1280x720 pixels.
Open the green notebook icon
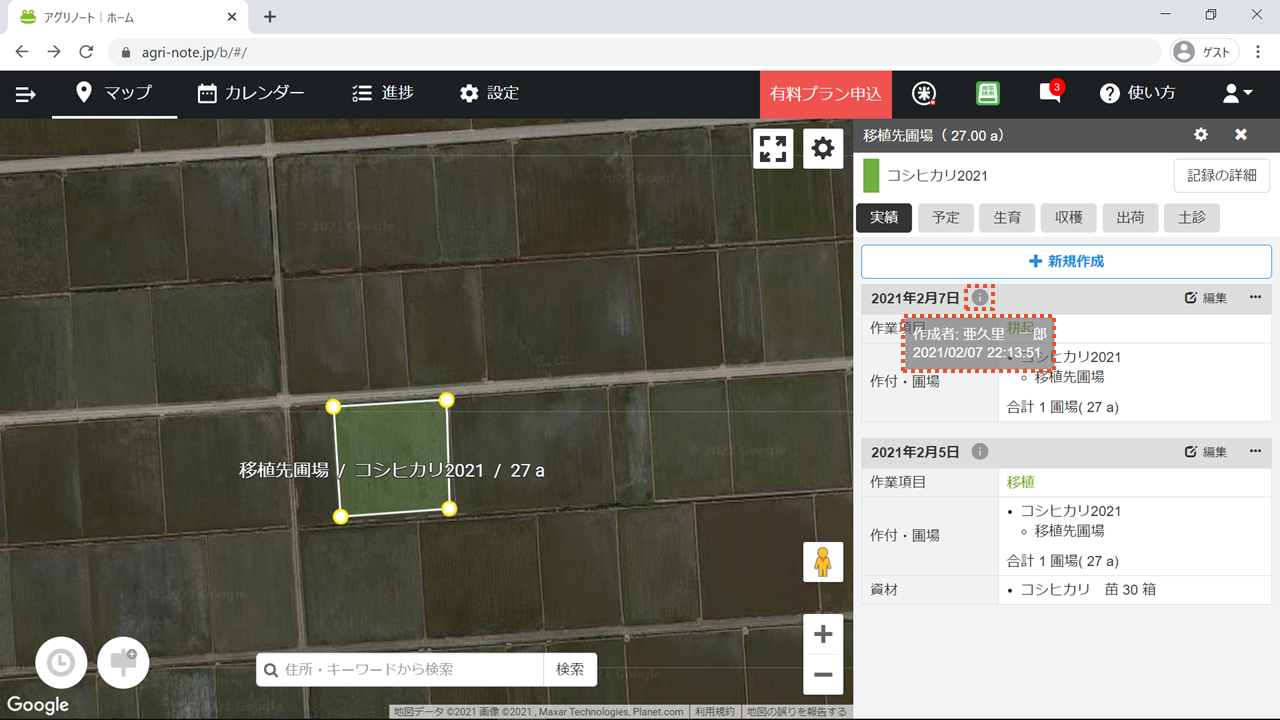988,93
